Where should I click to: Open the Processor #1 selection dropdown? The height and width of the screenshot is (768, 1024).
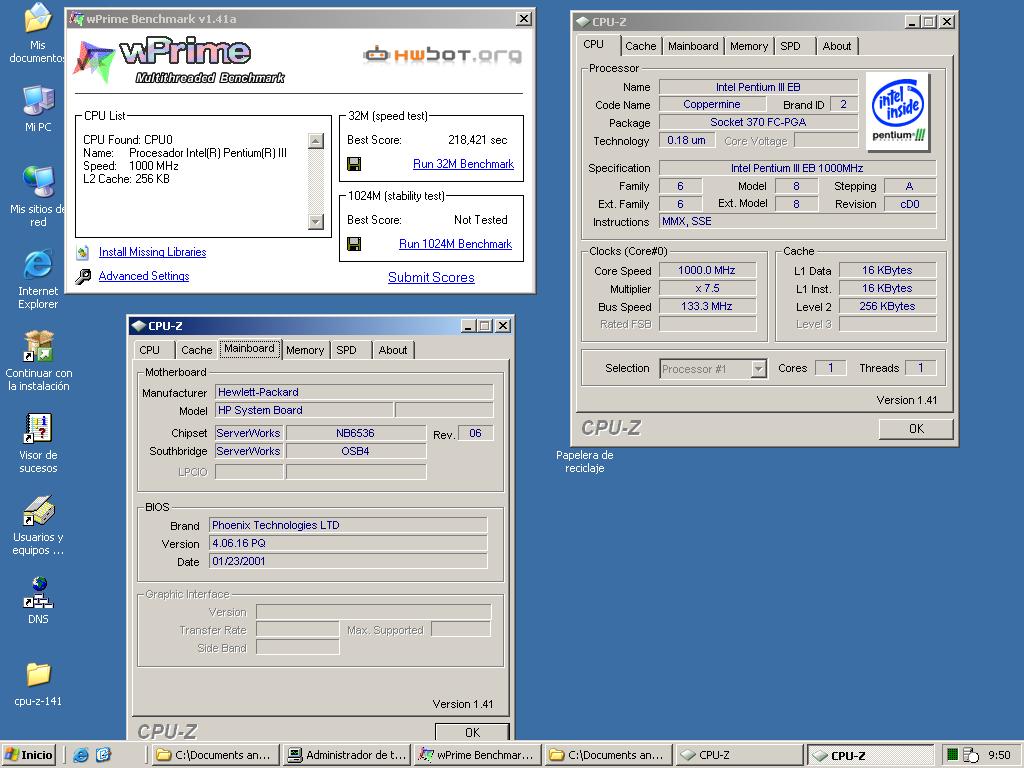click(758, 369)
